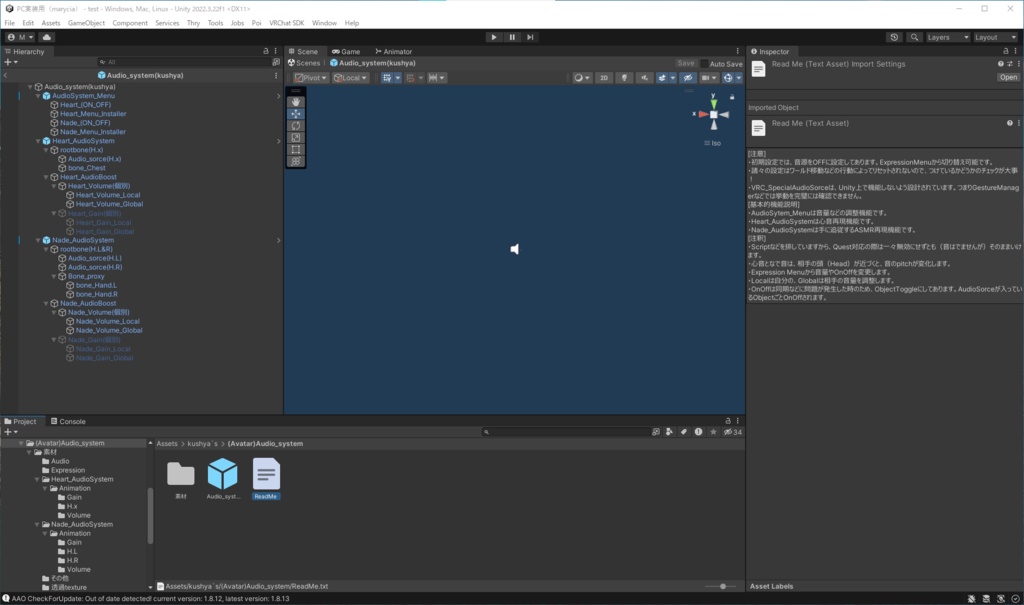Open the Gizmos dropdown arrow
The height and width of the screenshot is (605, 1024).
click(739, 78)
